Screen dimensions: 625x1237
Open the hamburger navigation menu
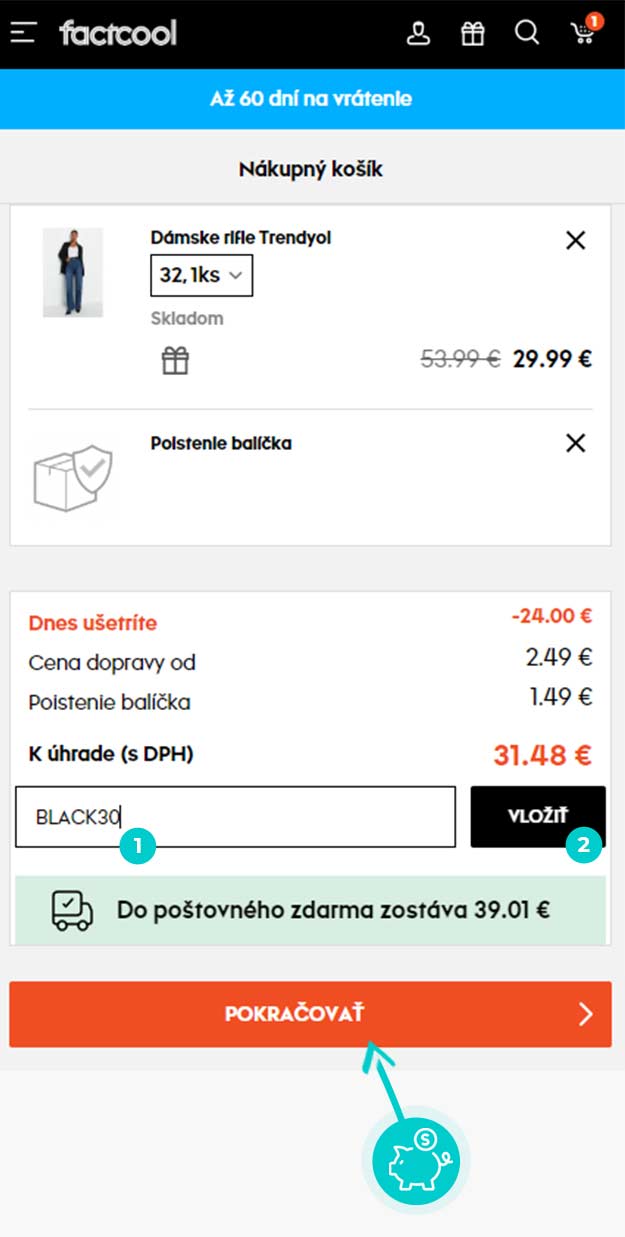click(x=23, y=33)
